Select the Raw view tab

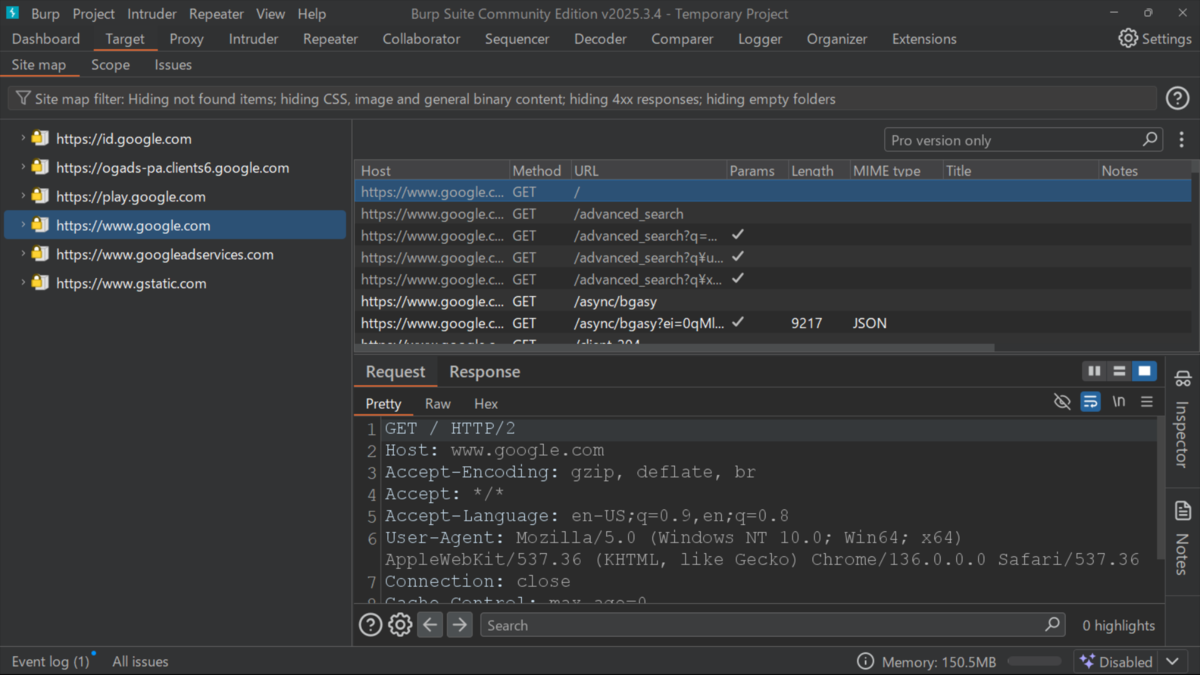pos(438,403)
